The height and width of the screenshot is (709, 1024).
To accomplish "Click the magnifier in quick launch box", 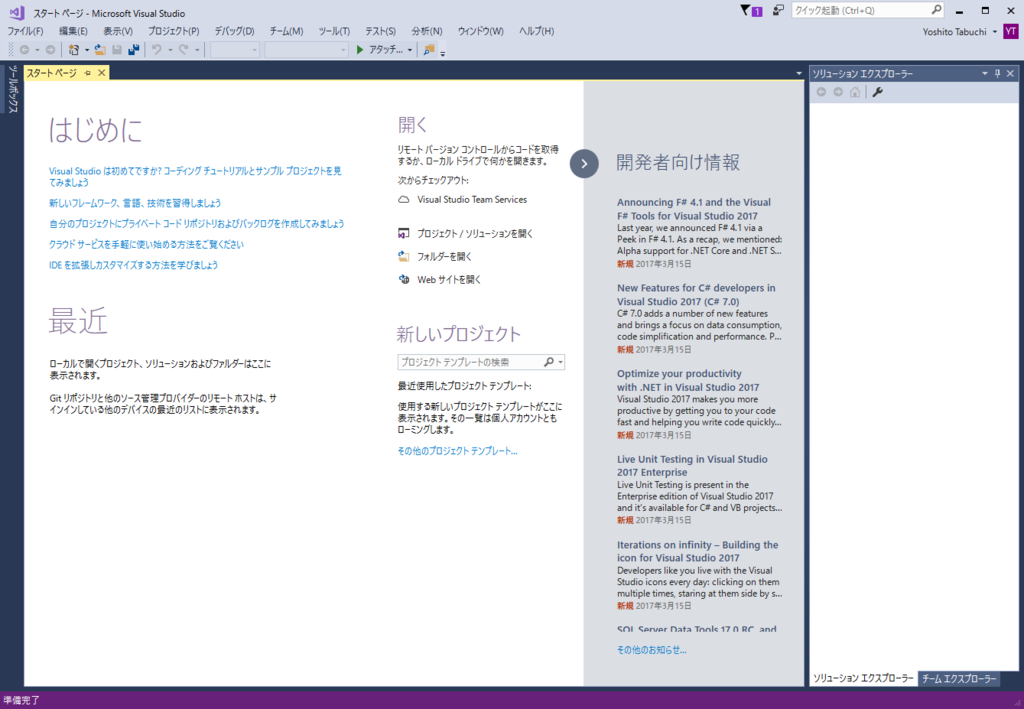I will (x=936, y=10).
